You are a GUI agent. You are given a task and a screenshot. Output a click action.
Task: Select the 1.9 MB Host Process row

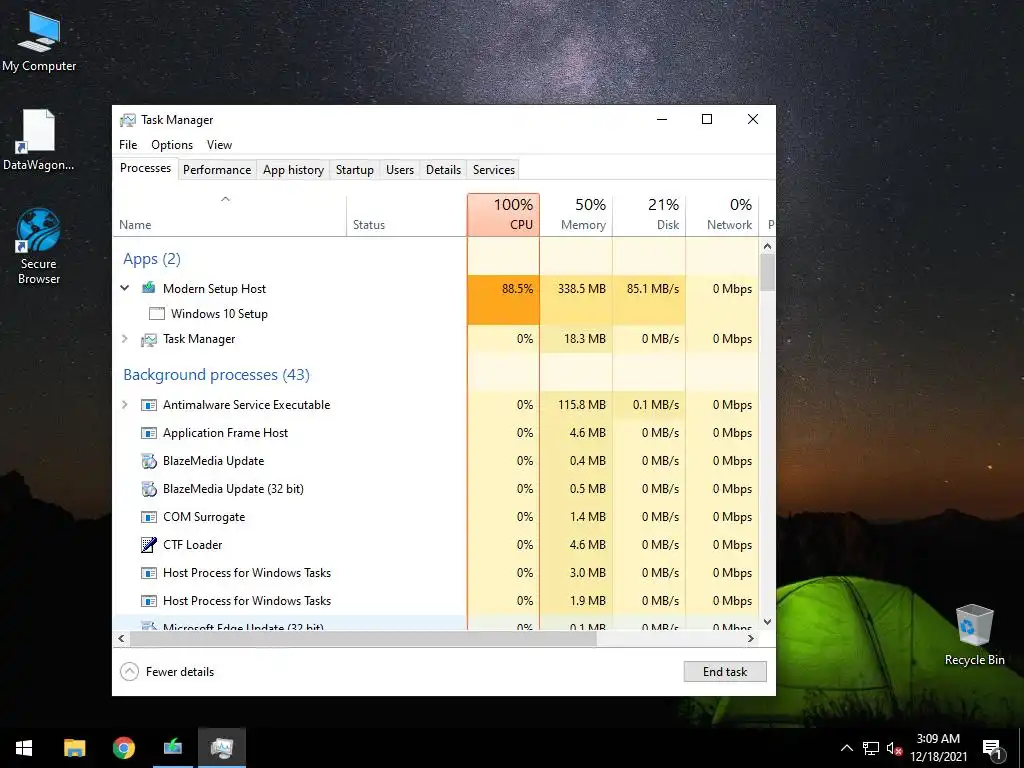tap(436, 601)
